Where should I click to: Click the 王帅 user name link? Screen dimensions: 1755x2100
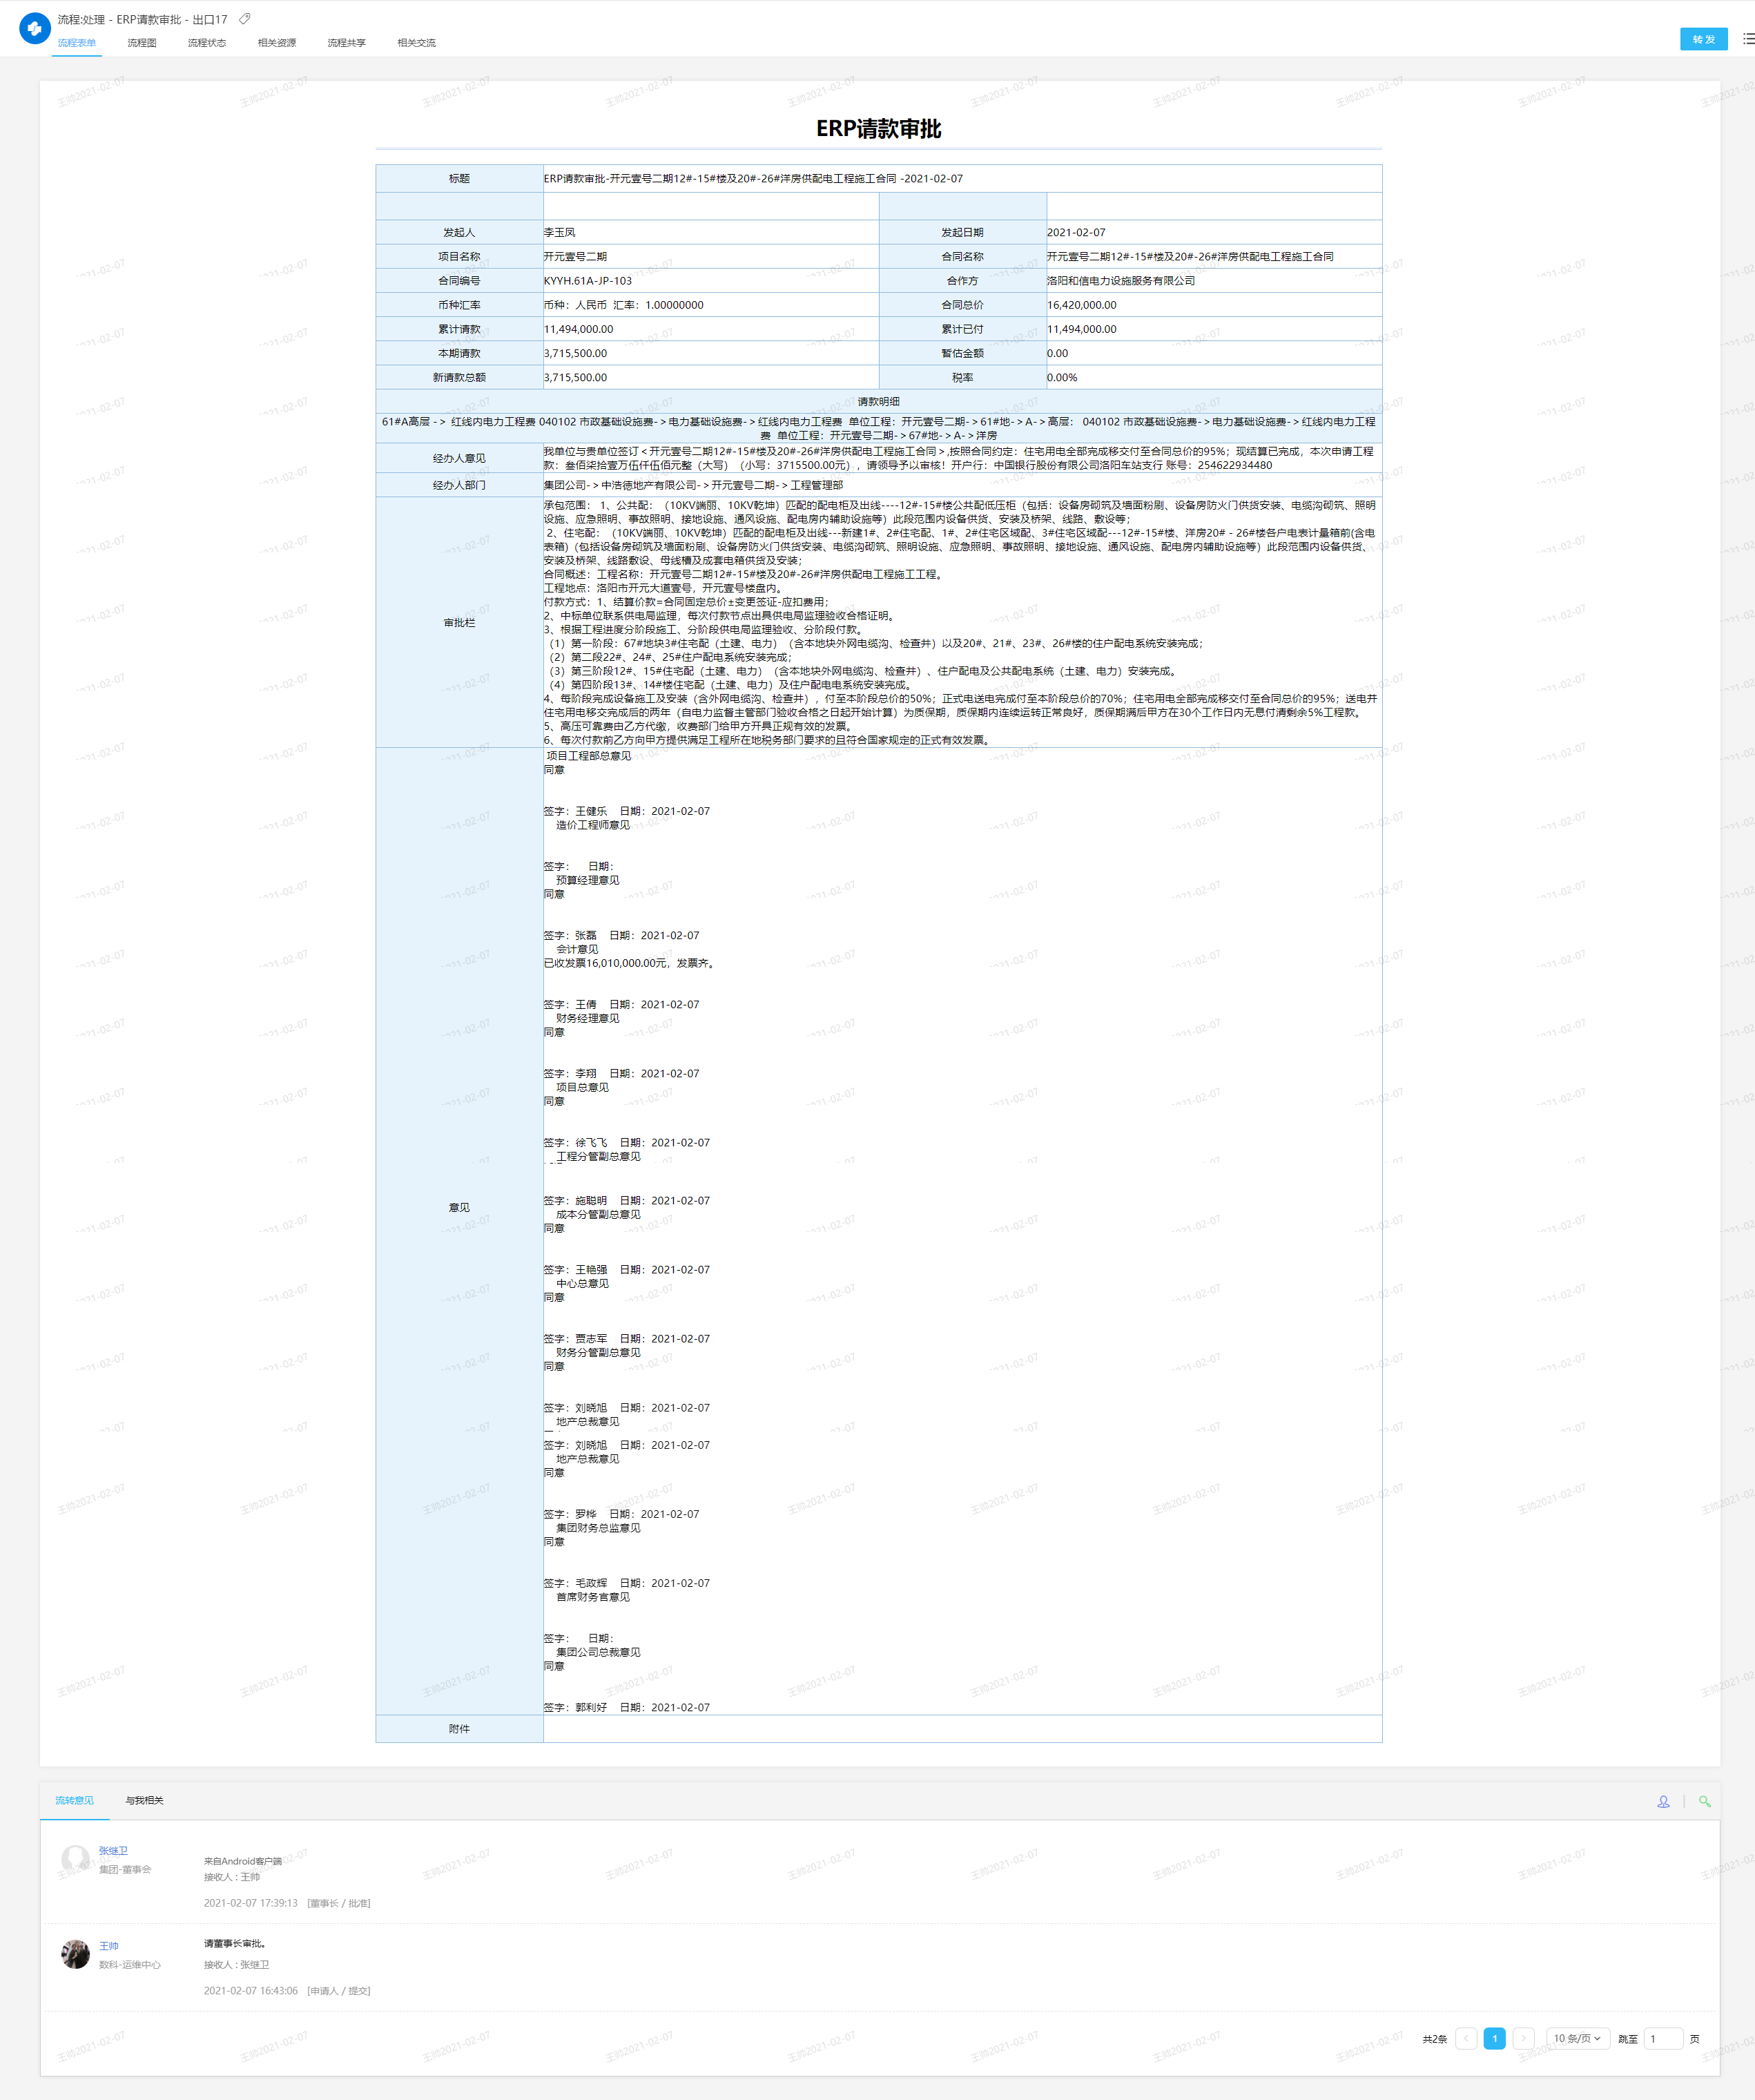tap(109, 1946)
